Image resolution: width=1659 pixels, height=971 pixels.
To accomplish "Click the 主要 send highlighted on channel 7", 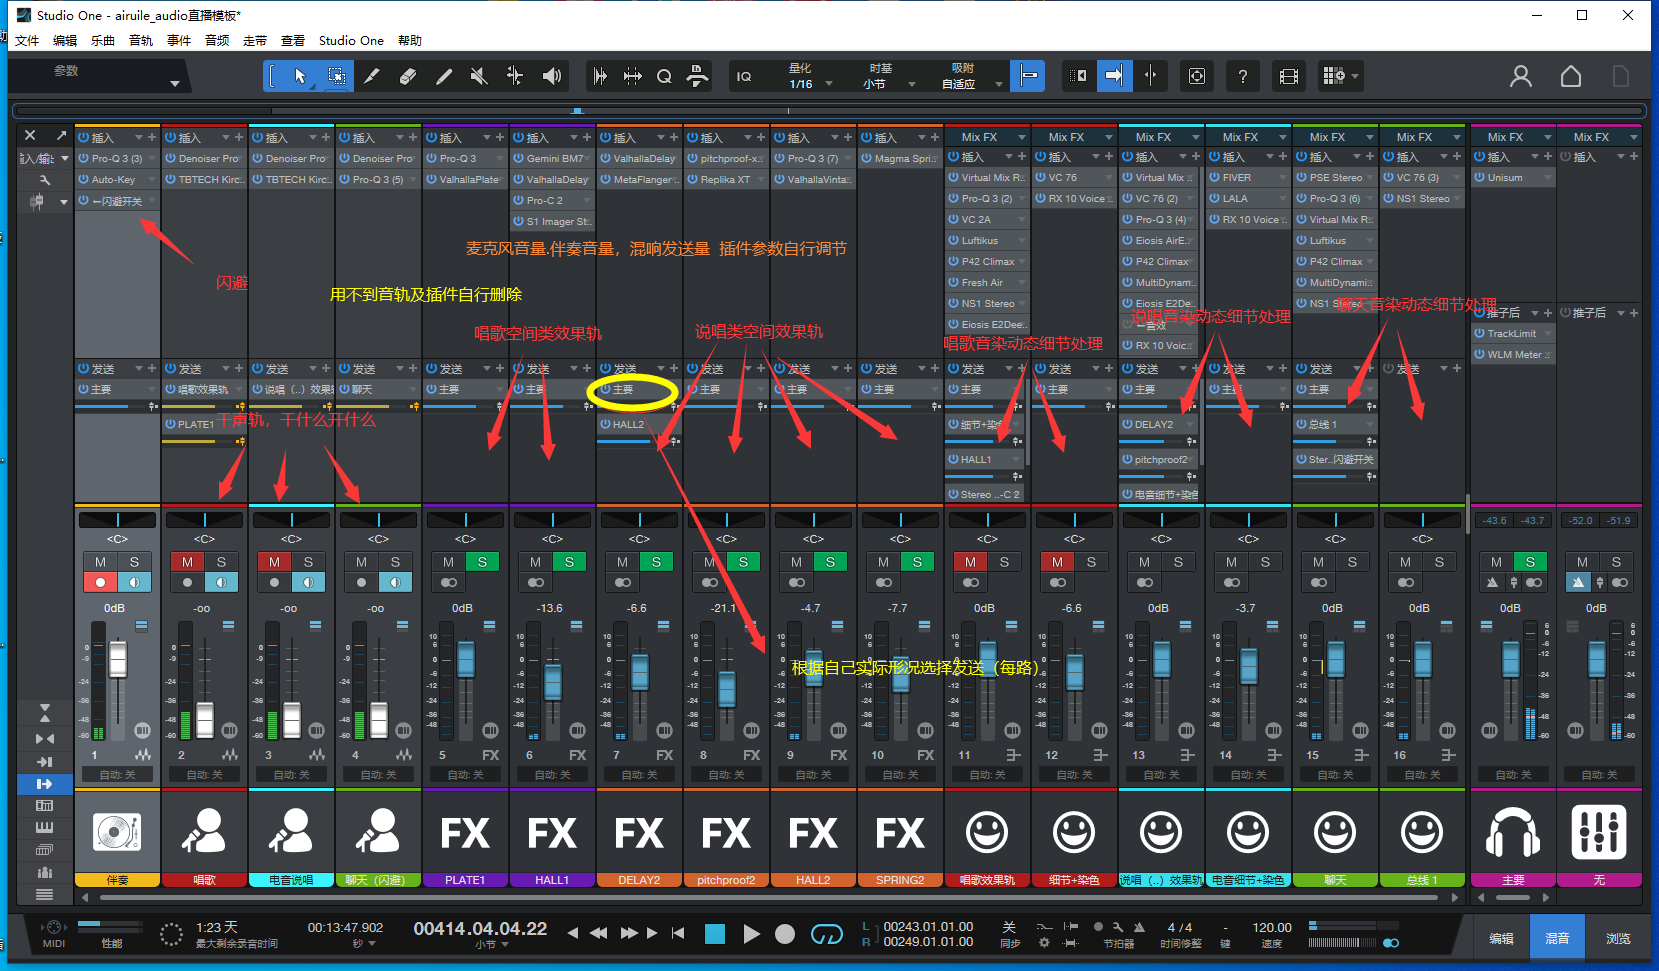I will [x=640, y=389].
